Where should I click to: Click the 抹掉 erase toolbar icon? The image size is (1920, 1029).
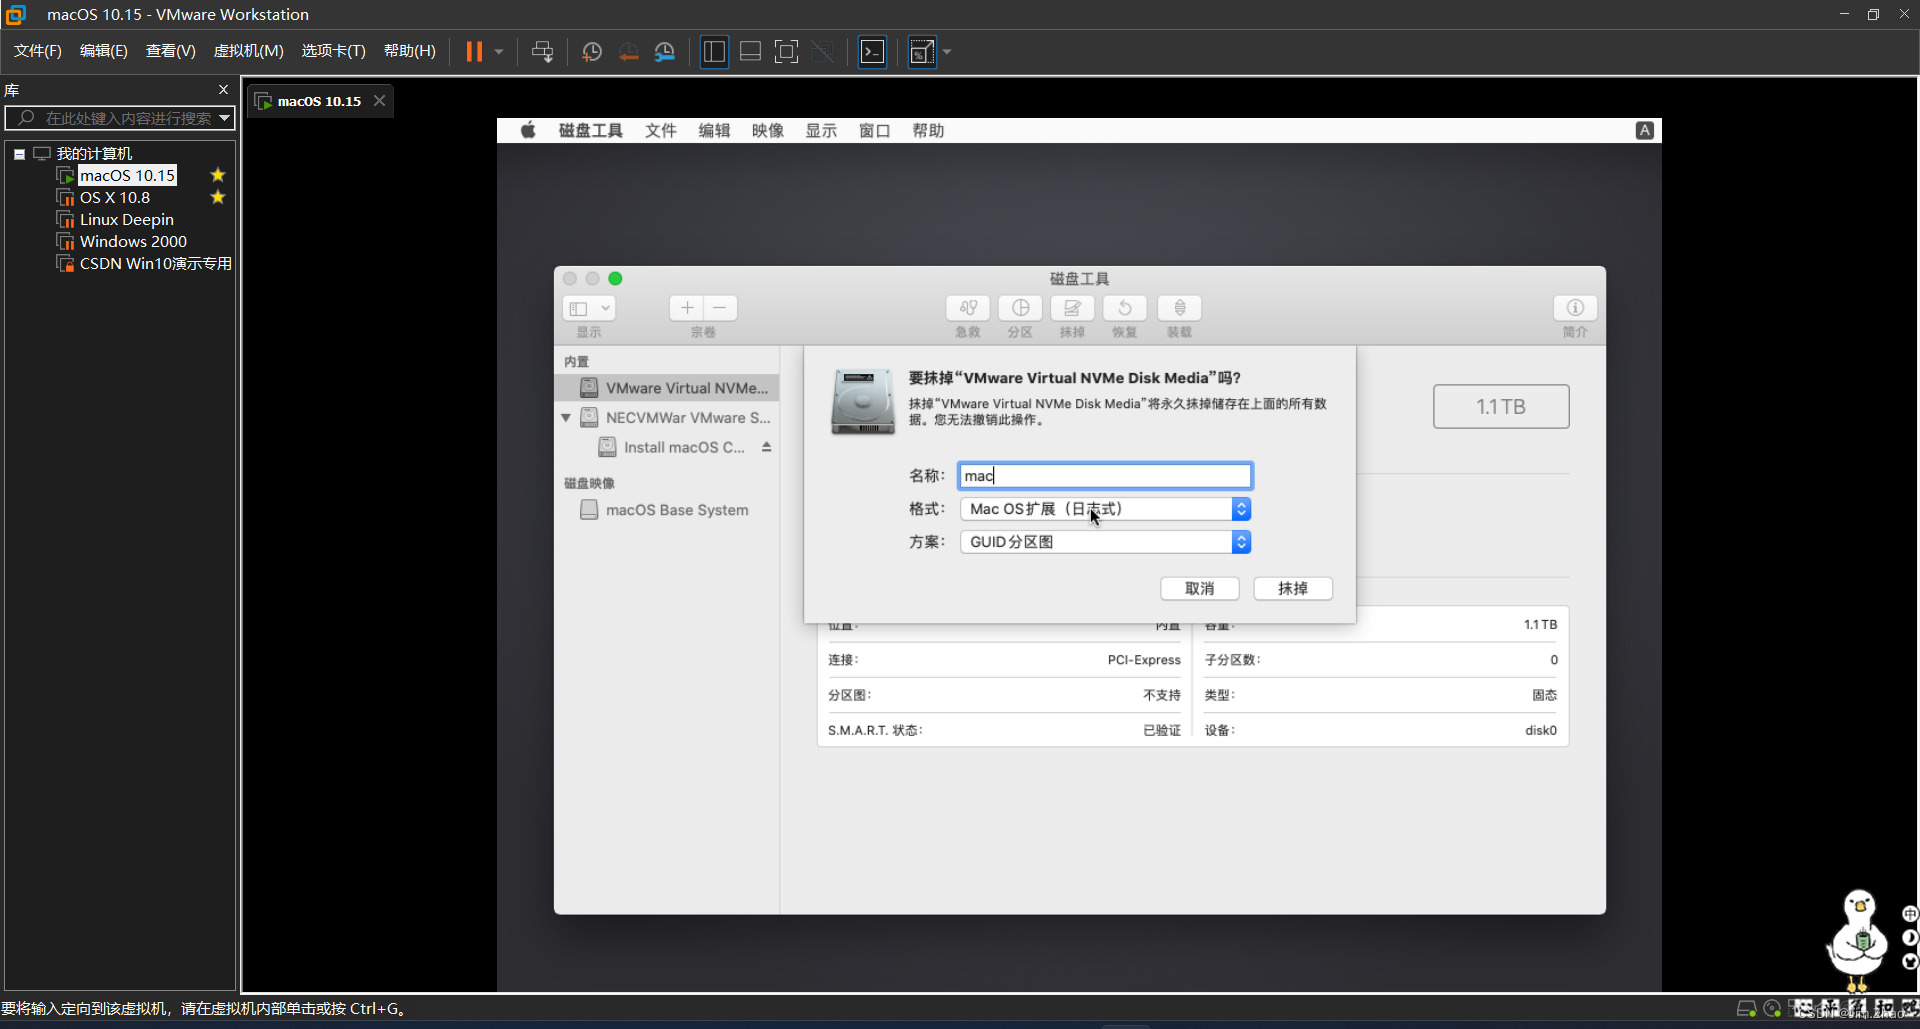1072,308
